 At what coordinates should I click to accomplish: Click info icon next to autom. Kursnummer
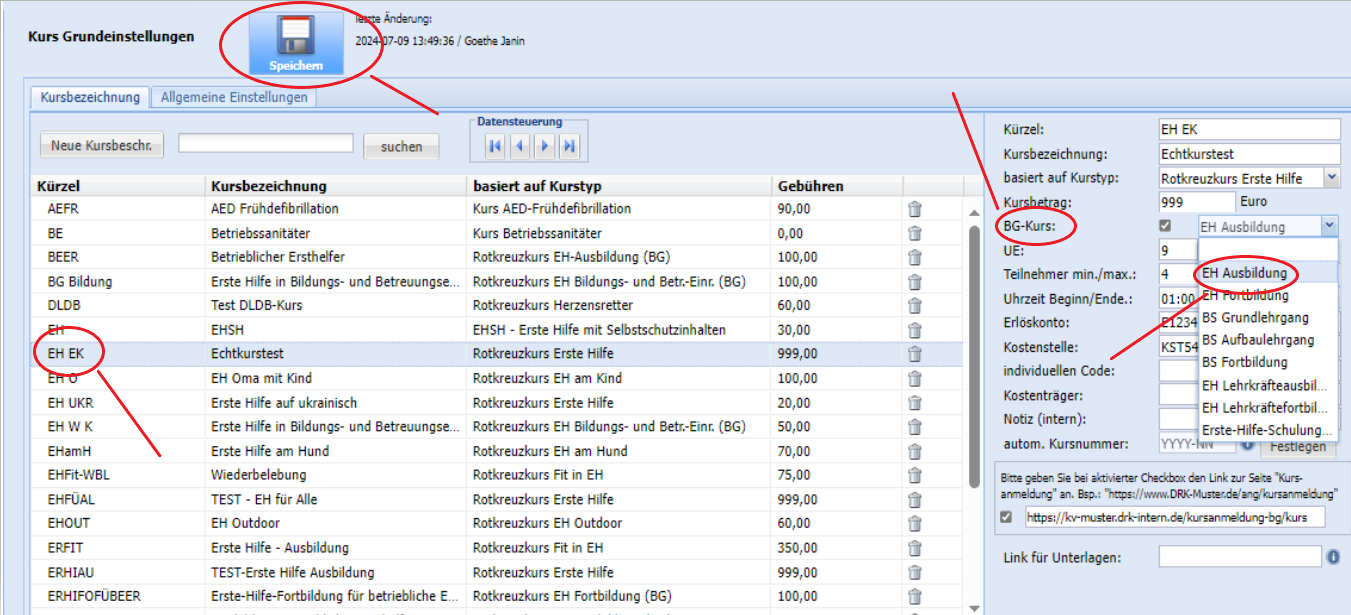pos(1247,443)
